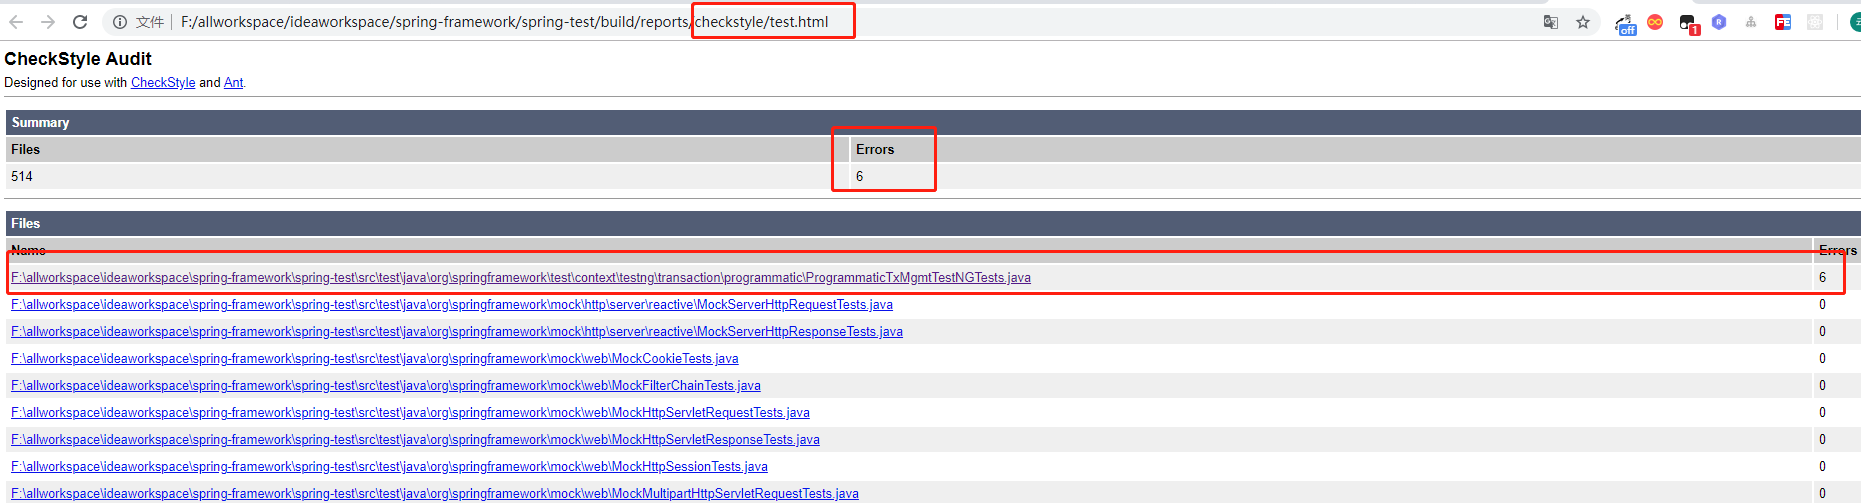Go back with the browser back arrow
This screenshot has height=503, width=1861.
click(16, 22)
